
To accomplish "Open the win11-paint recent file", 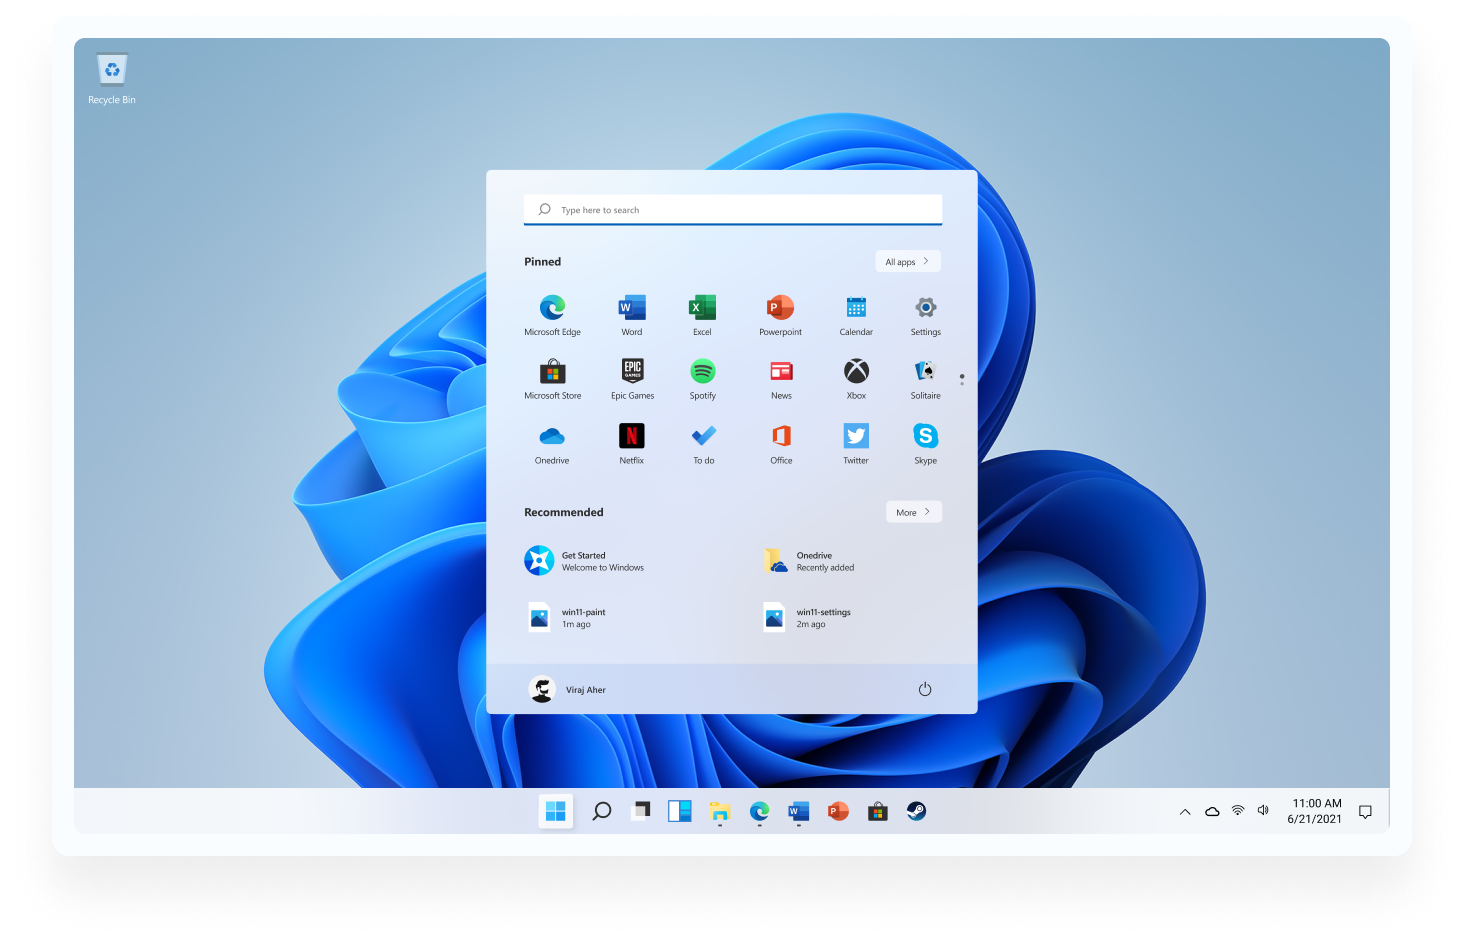I will pos(567,618).
